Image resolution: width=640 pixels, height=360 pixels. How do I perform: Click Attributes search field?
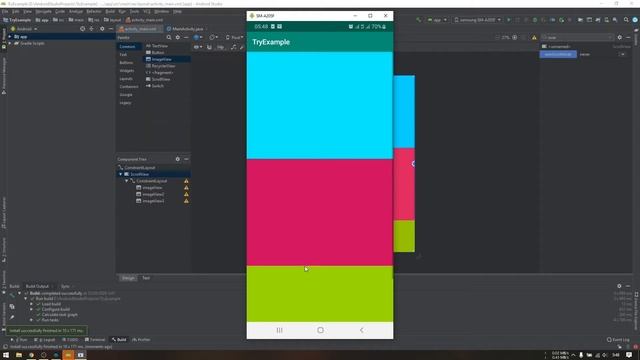578,37
